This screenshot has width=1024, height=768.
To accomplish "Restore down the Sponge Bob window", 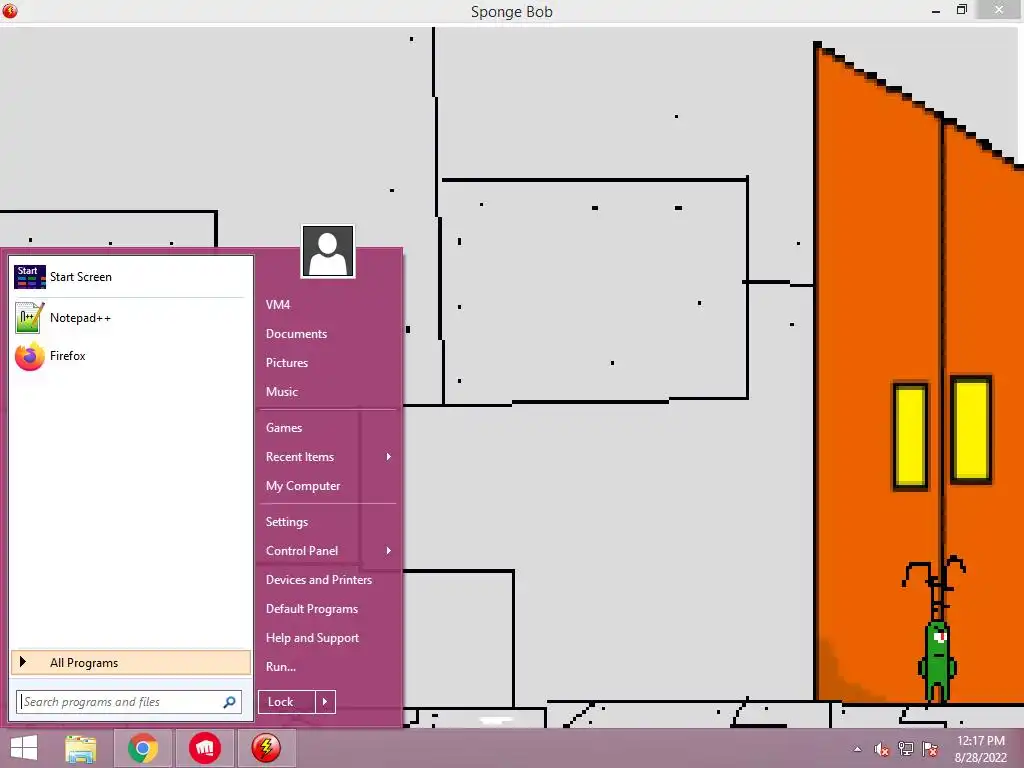I will point(962,10).
